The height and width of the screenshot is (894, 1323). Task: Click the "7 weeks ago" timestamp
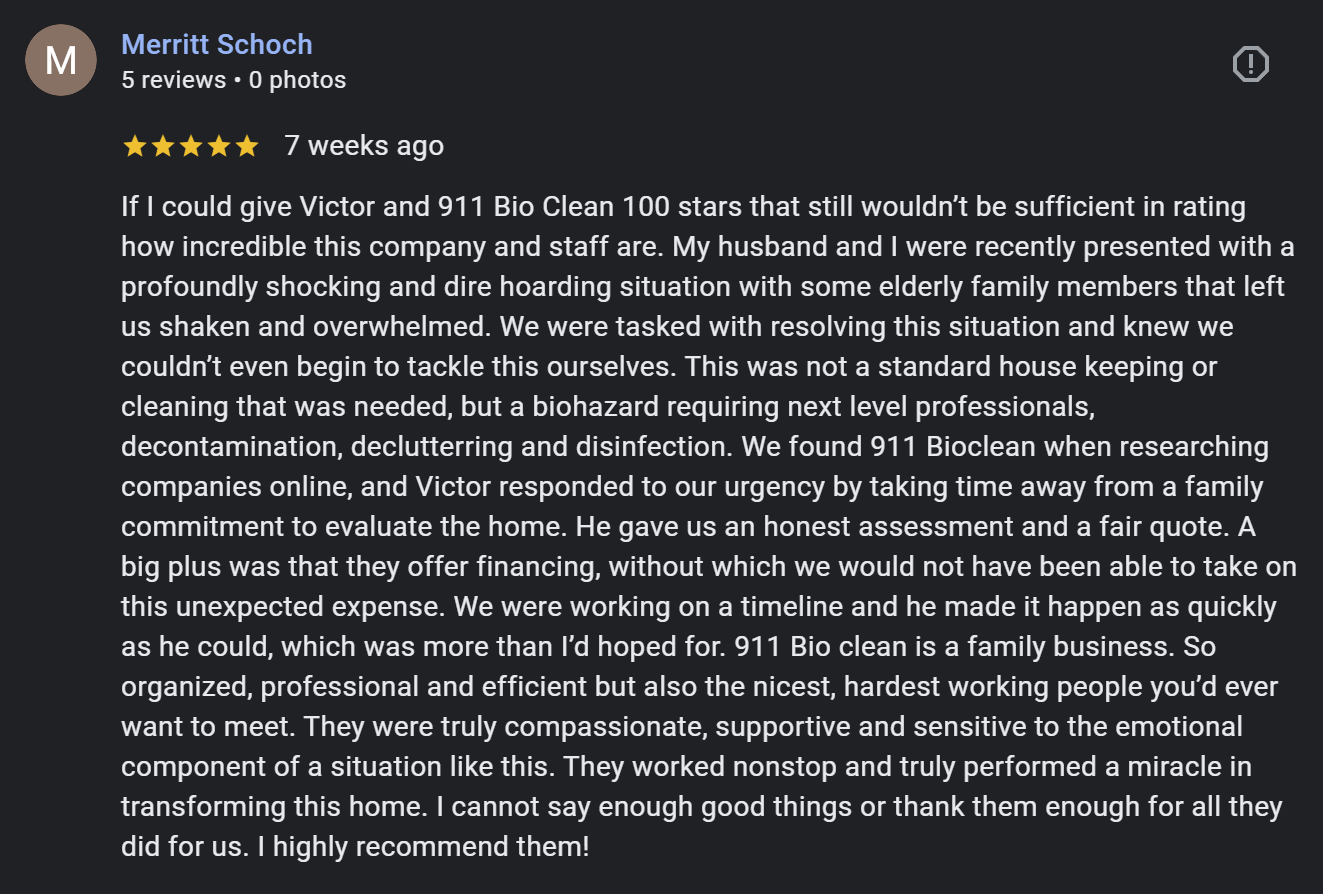[362, 145]
